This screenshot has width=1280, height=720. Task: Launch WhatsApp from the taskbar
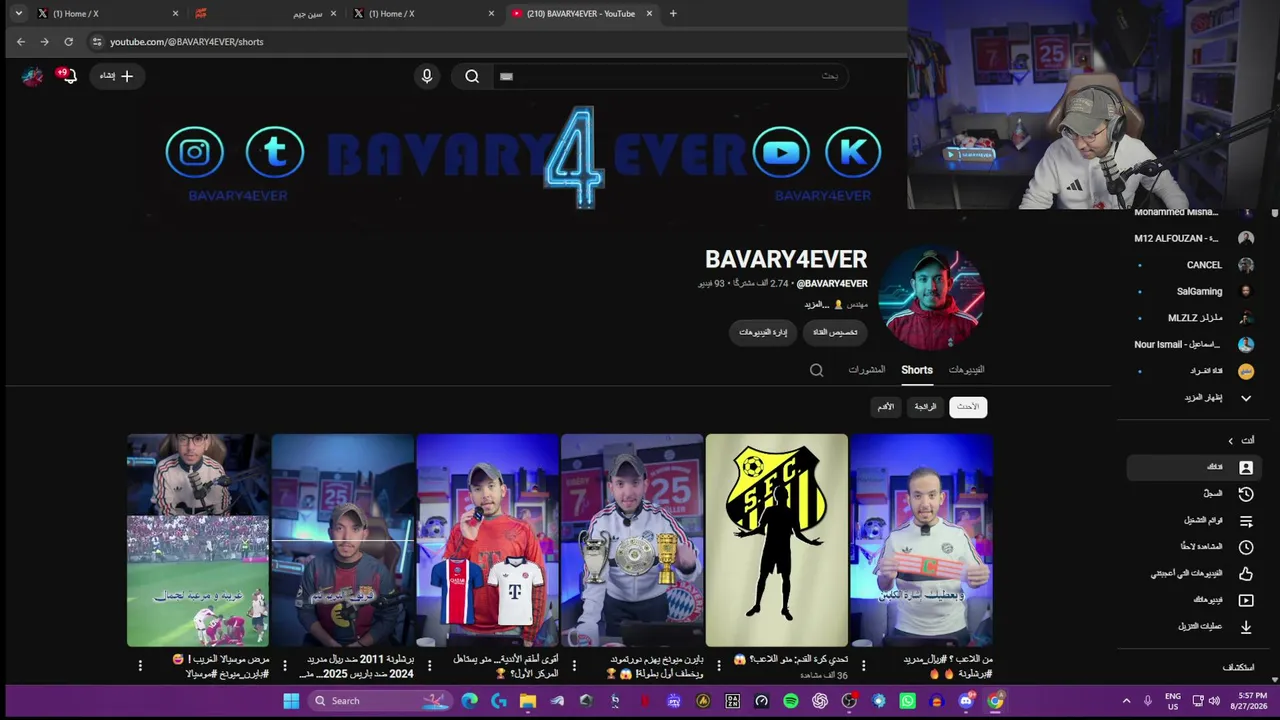[x=907, y=701]
